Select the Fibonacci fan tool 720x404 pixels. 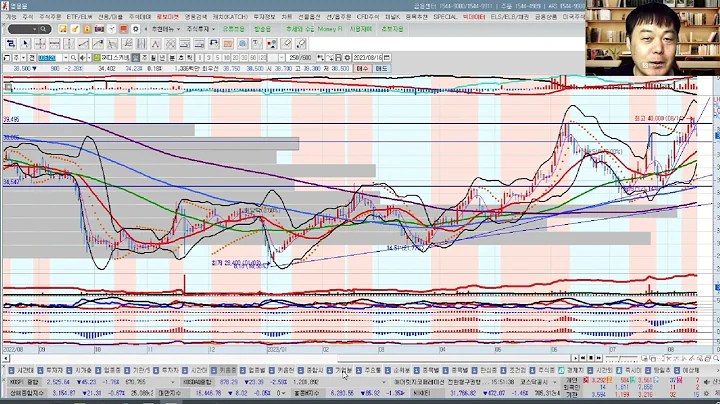126,44
